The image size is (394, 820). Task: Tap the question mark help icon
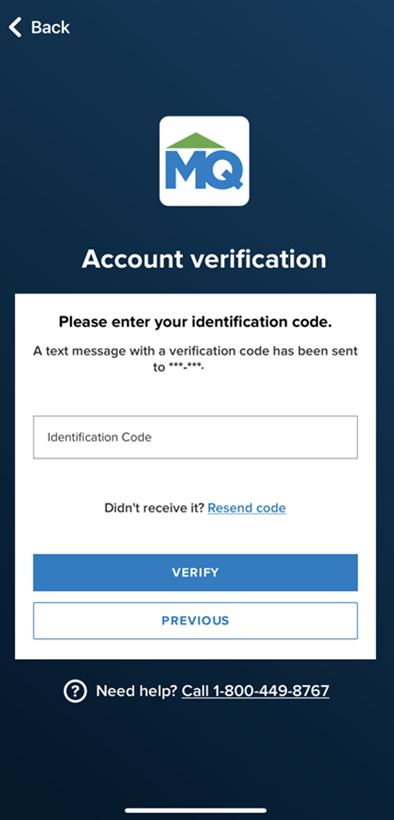click(x=75, y=691)
